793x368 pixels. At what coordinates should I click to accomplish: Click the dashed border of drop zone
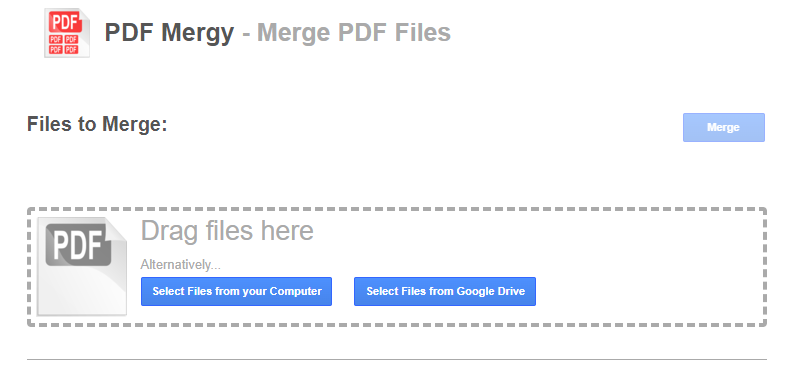click(397, 209)
